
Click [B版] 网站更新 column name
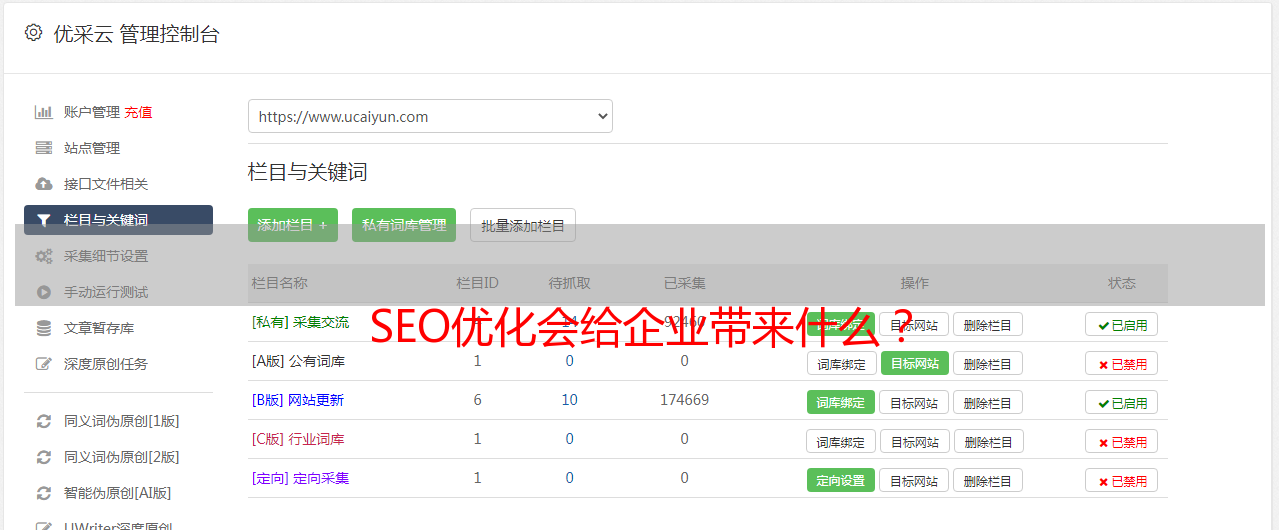tap(297, 400)
